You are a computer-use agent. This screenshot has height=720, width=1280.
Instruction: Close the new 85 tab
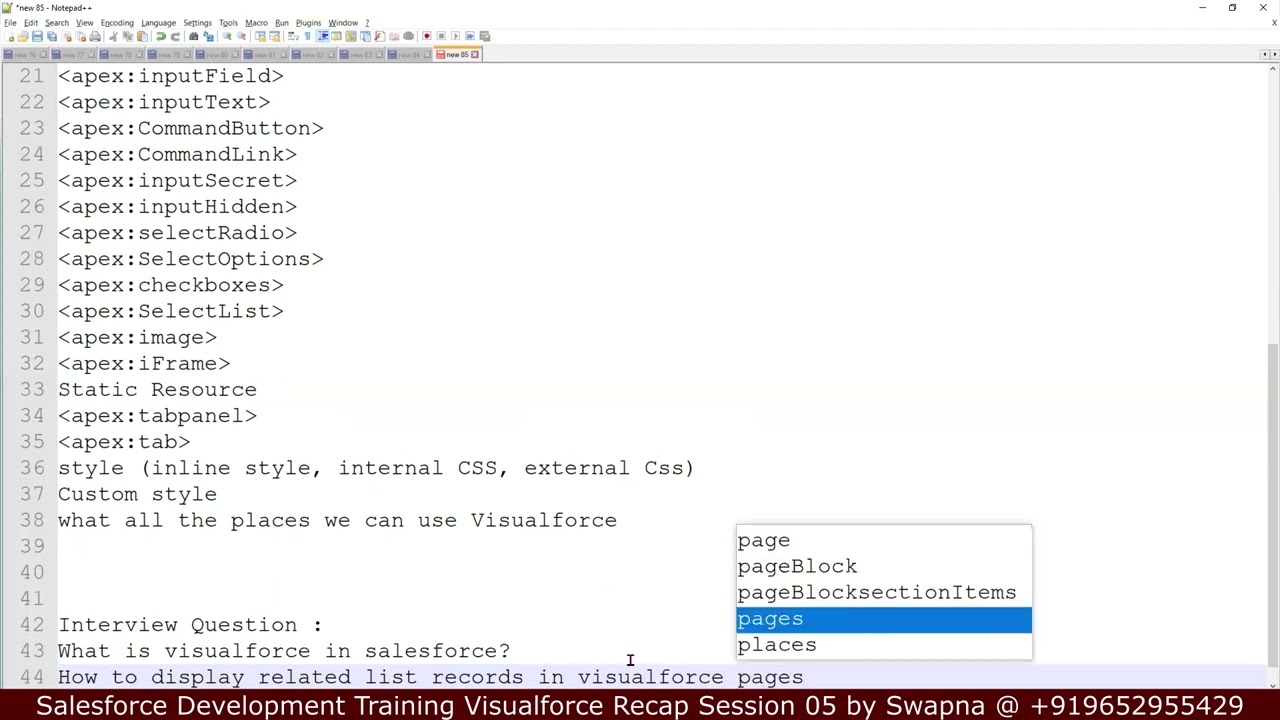click(x=475, y=54)
